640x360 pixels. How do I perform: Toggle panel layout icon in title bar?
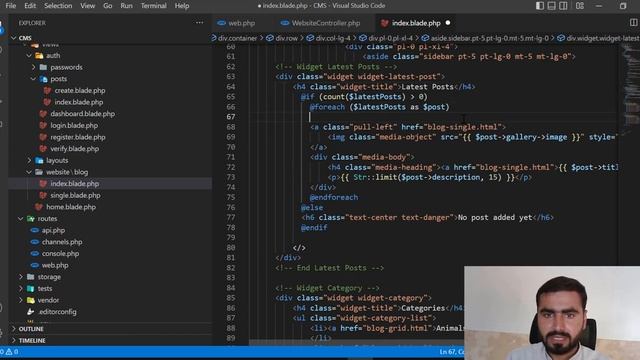pyautogui.click(x=551, y=6)
